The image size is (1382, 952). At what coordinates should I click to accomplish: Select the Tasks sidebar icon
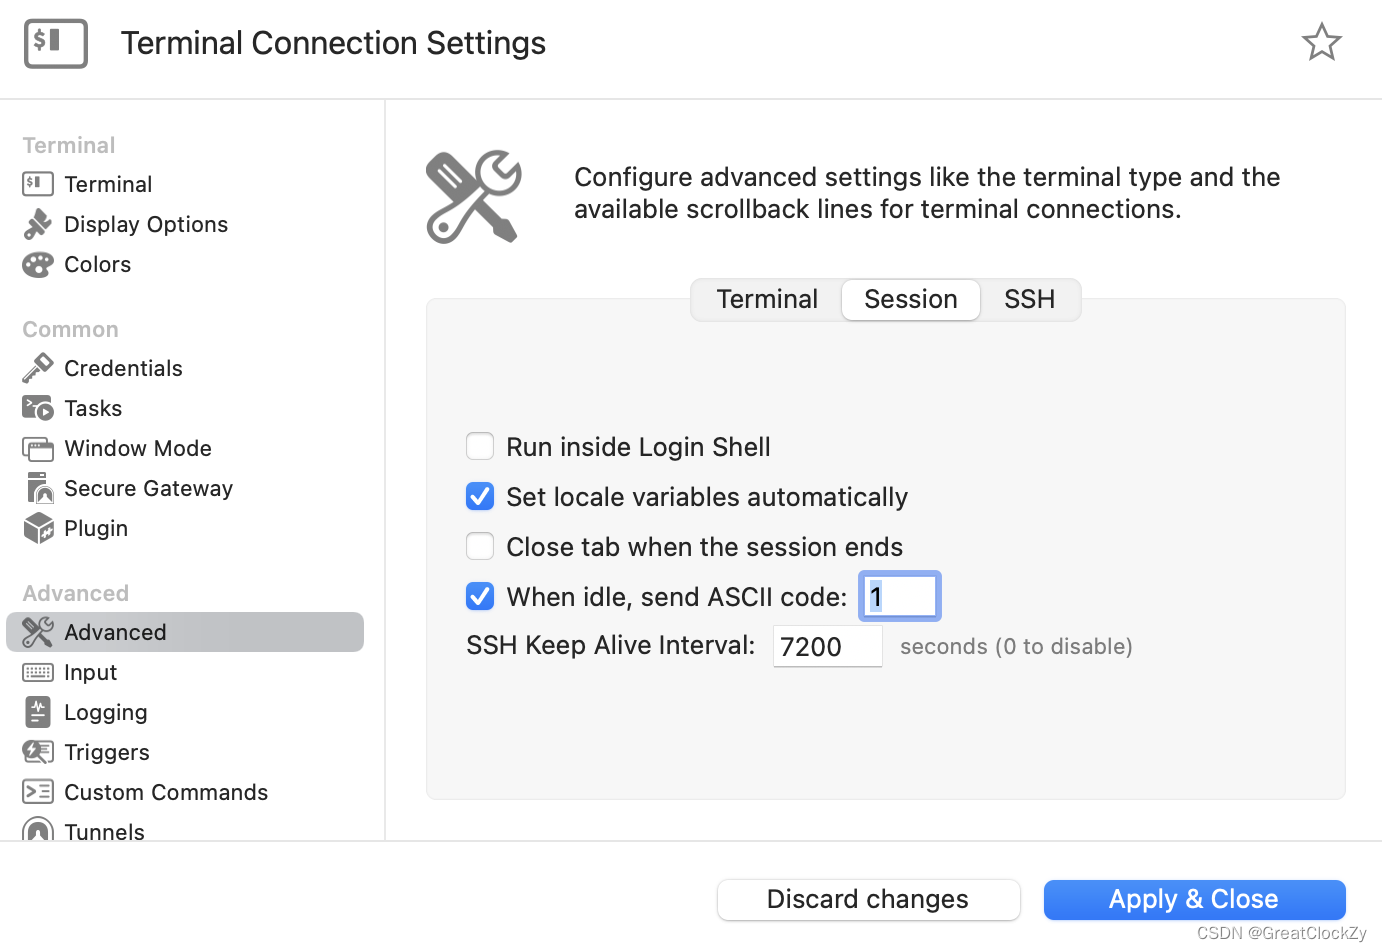pyautogui.click(x=38, y=408)
